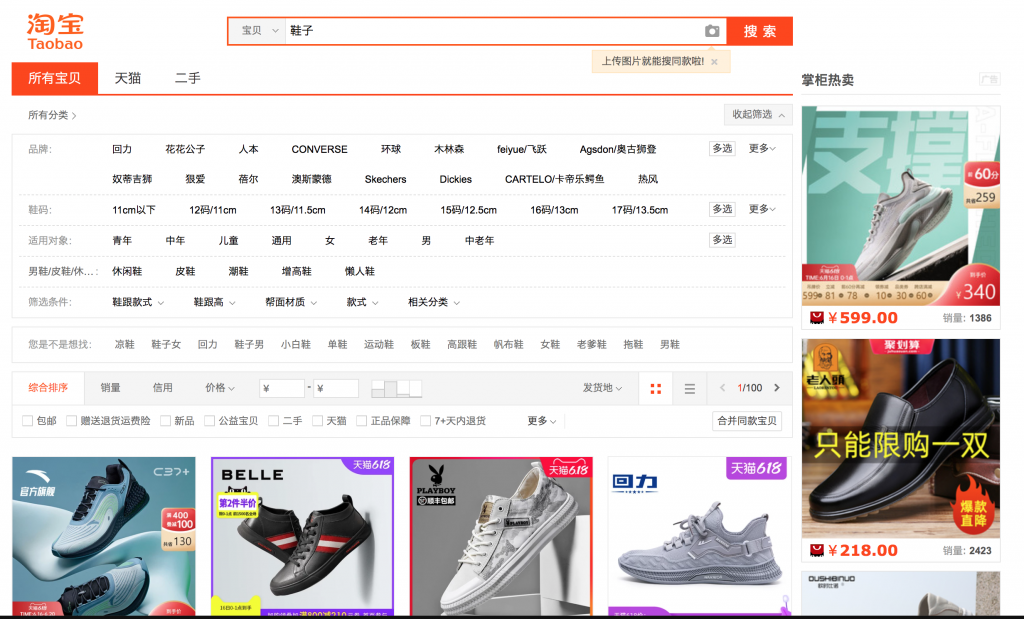
Task: Switch to the 天猫 tab
Action: click(128, 78)
